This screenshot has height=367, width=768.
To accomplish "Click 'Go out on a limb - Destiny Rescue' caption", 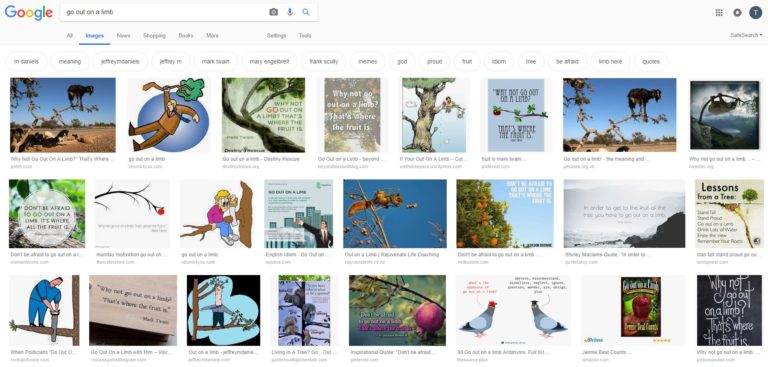I will [261, 159].
